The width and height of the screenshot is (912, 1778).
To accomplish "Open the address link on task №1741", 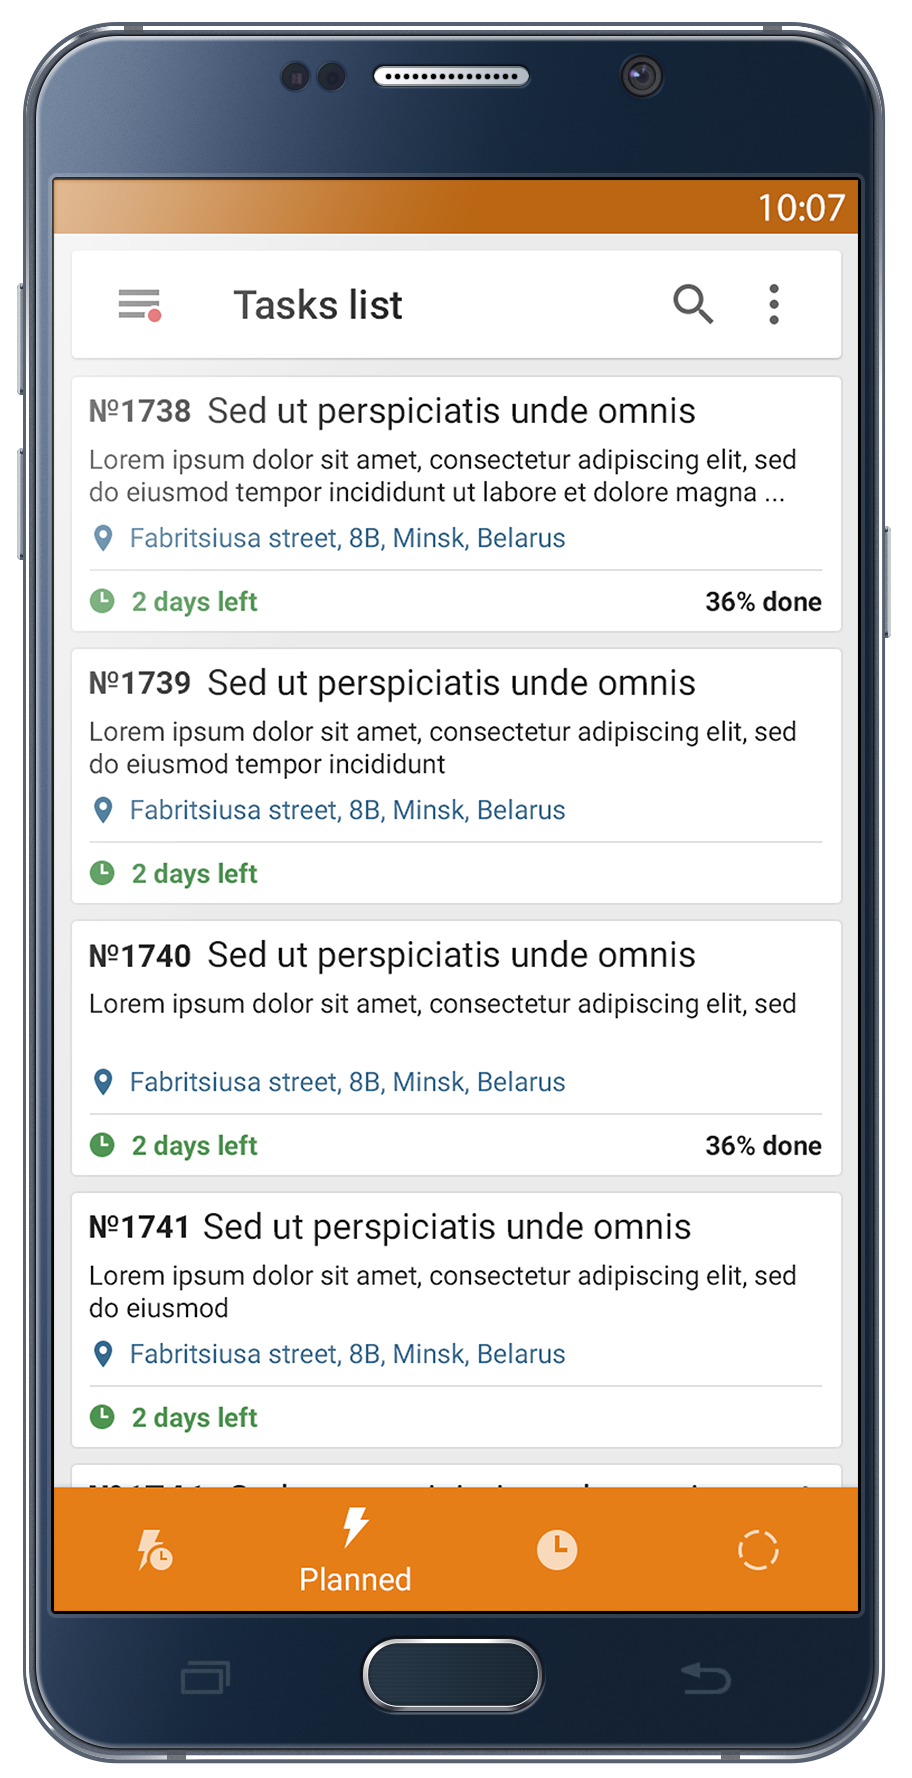I will click(x=347, y=1353).
